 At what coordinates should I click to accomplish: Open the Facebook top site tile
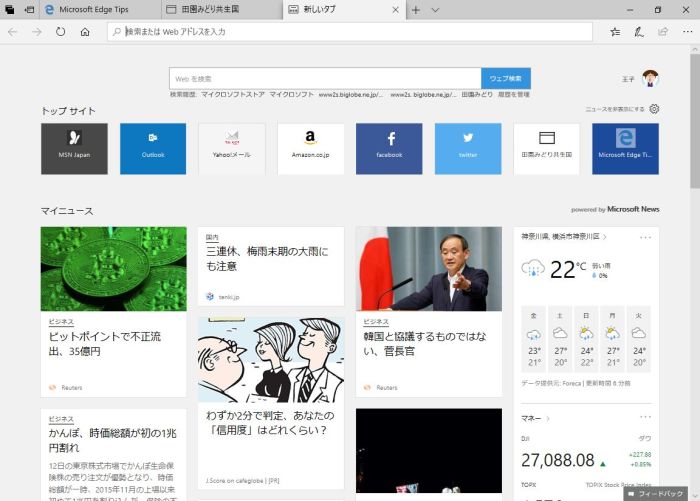click(389, 149)
